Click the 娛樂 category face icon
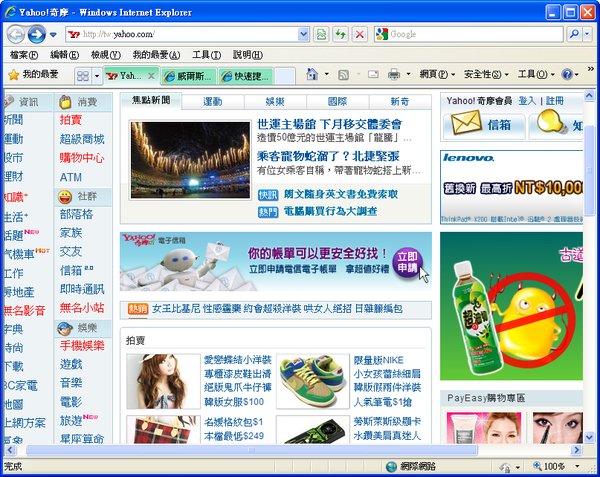 65,328
